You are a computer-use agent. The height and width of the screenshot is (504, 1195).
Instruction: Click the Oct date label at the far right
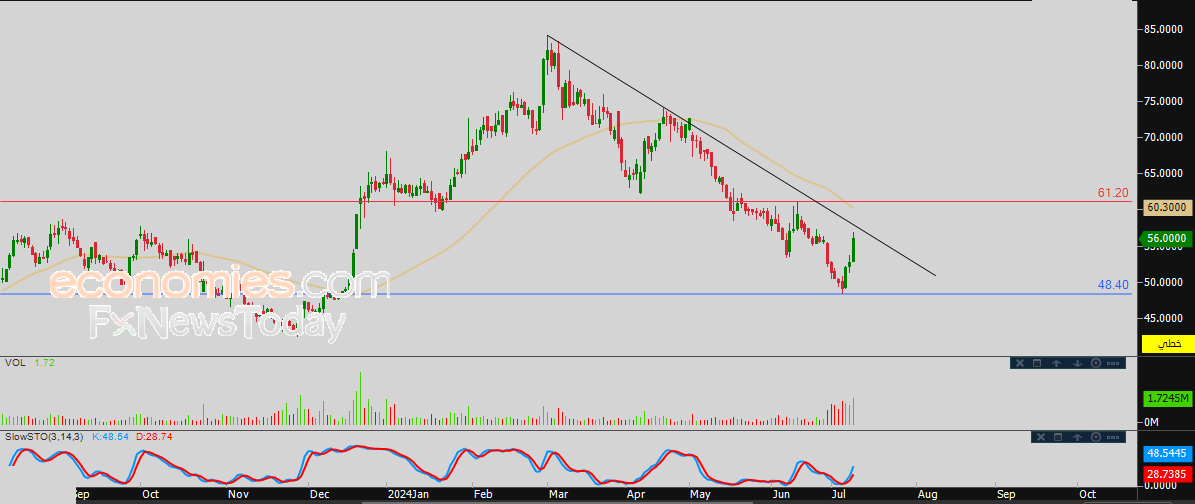click(x=1087, y=494)
